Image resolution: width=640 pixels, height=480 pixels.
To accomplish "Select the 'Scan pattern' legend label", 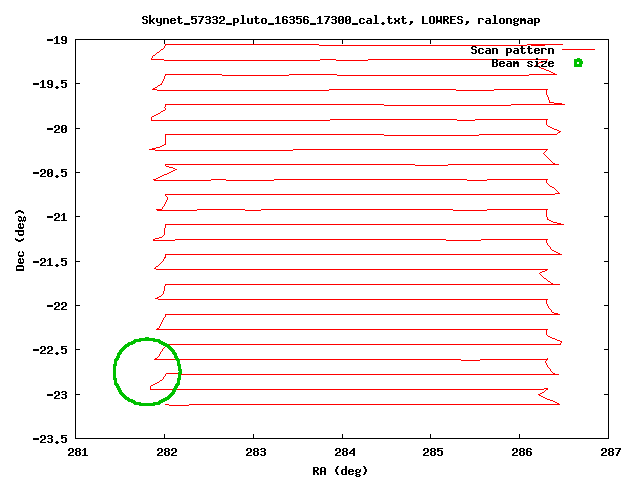I will tap(512, 50).
